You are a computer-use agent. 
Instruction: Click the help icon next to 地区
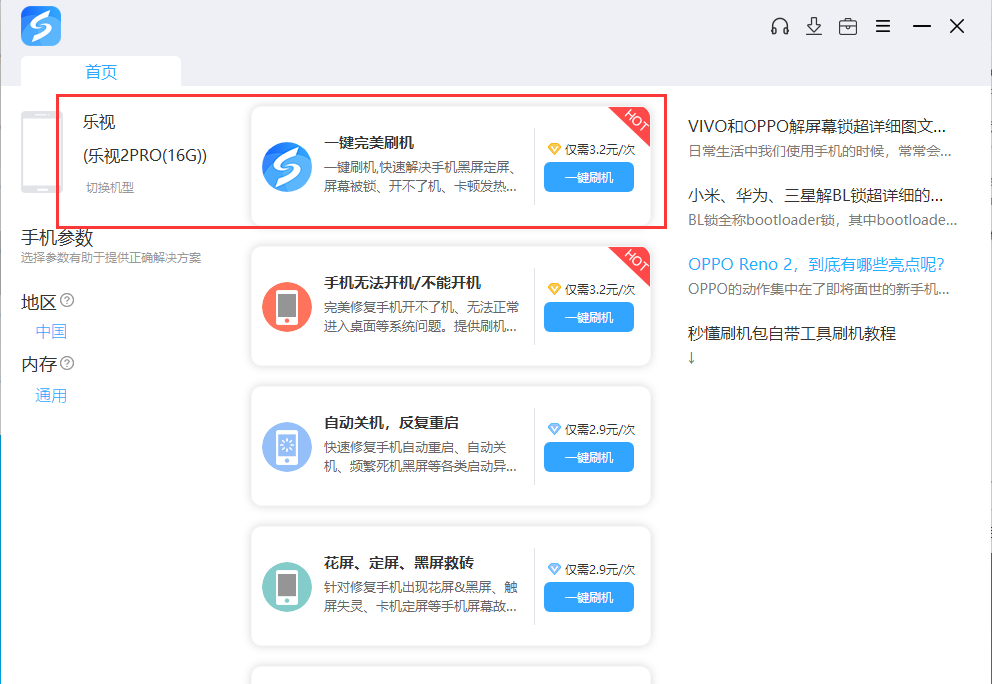coord(67,300)
